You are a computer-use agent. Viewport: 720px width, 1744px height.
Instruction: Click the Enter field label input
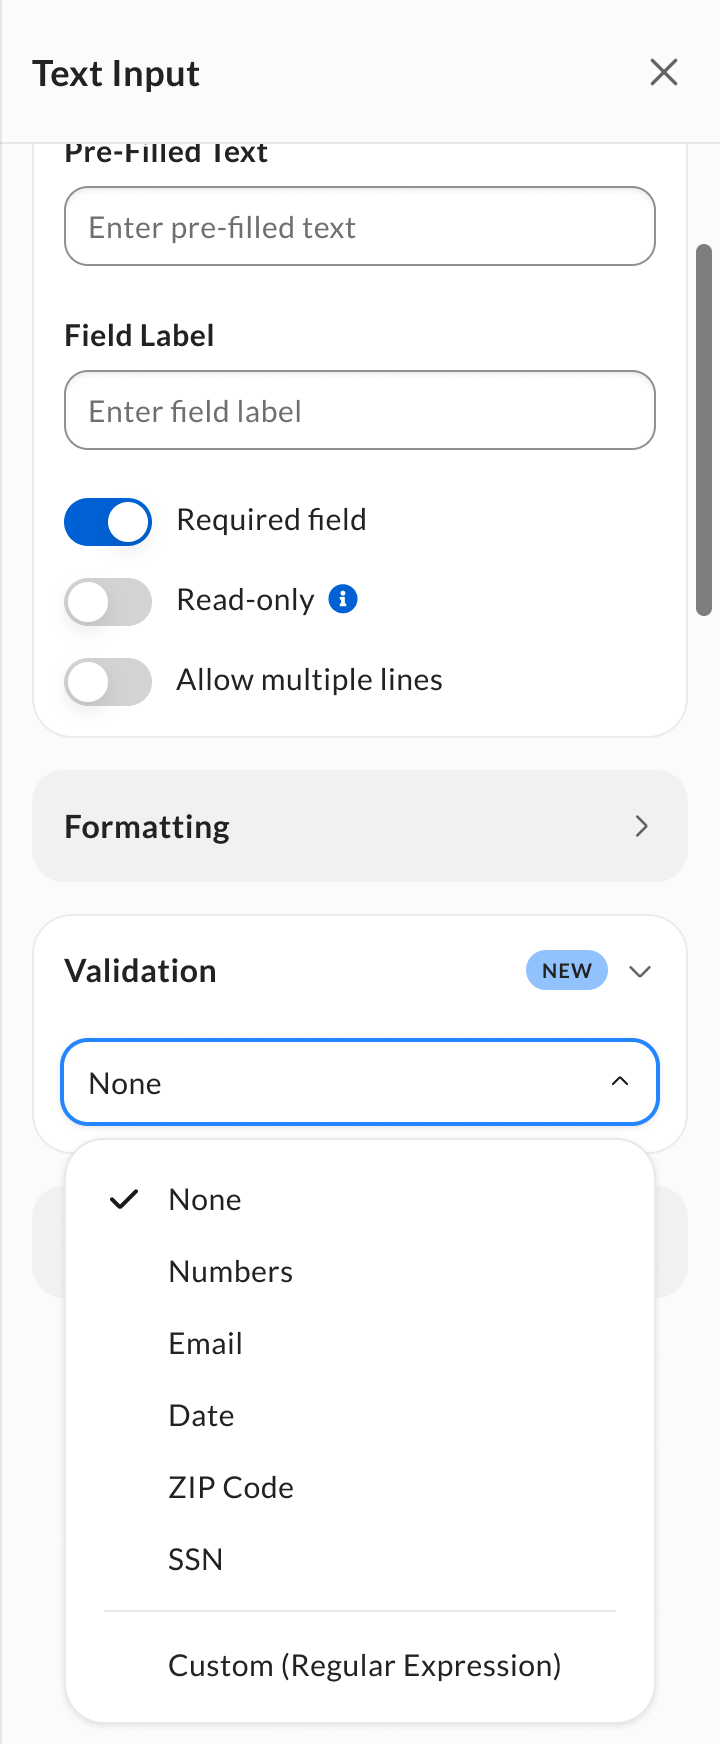click(x=360, y=410)
